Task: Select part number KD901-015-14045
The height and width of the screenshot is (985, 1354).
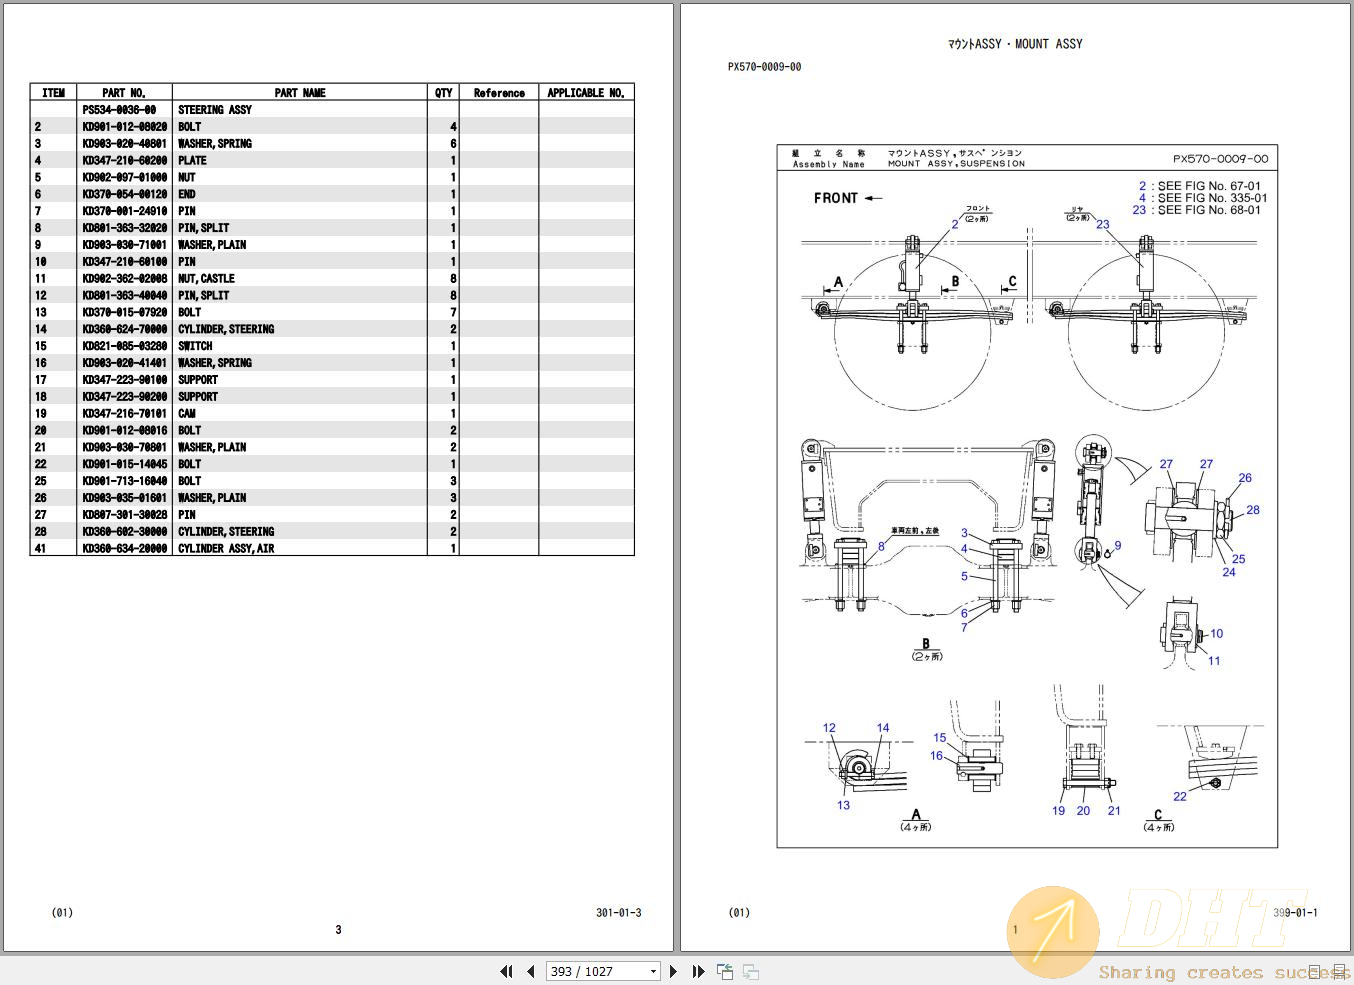Action: click(x=125, y=464)
